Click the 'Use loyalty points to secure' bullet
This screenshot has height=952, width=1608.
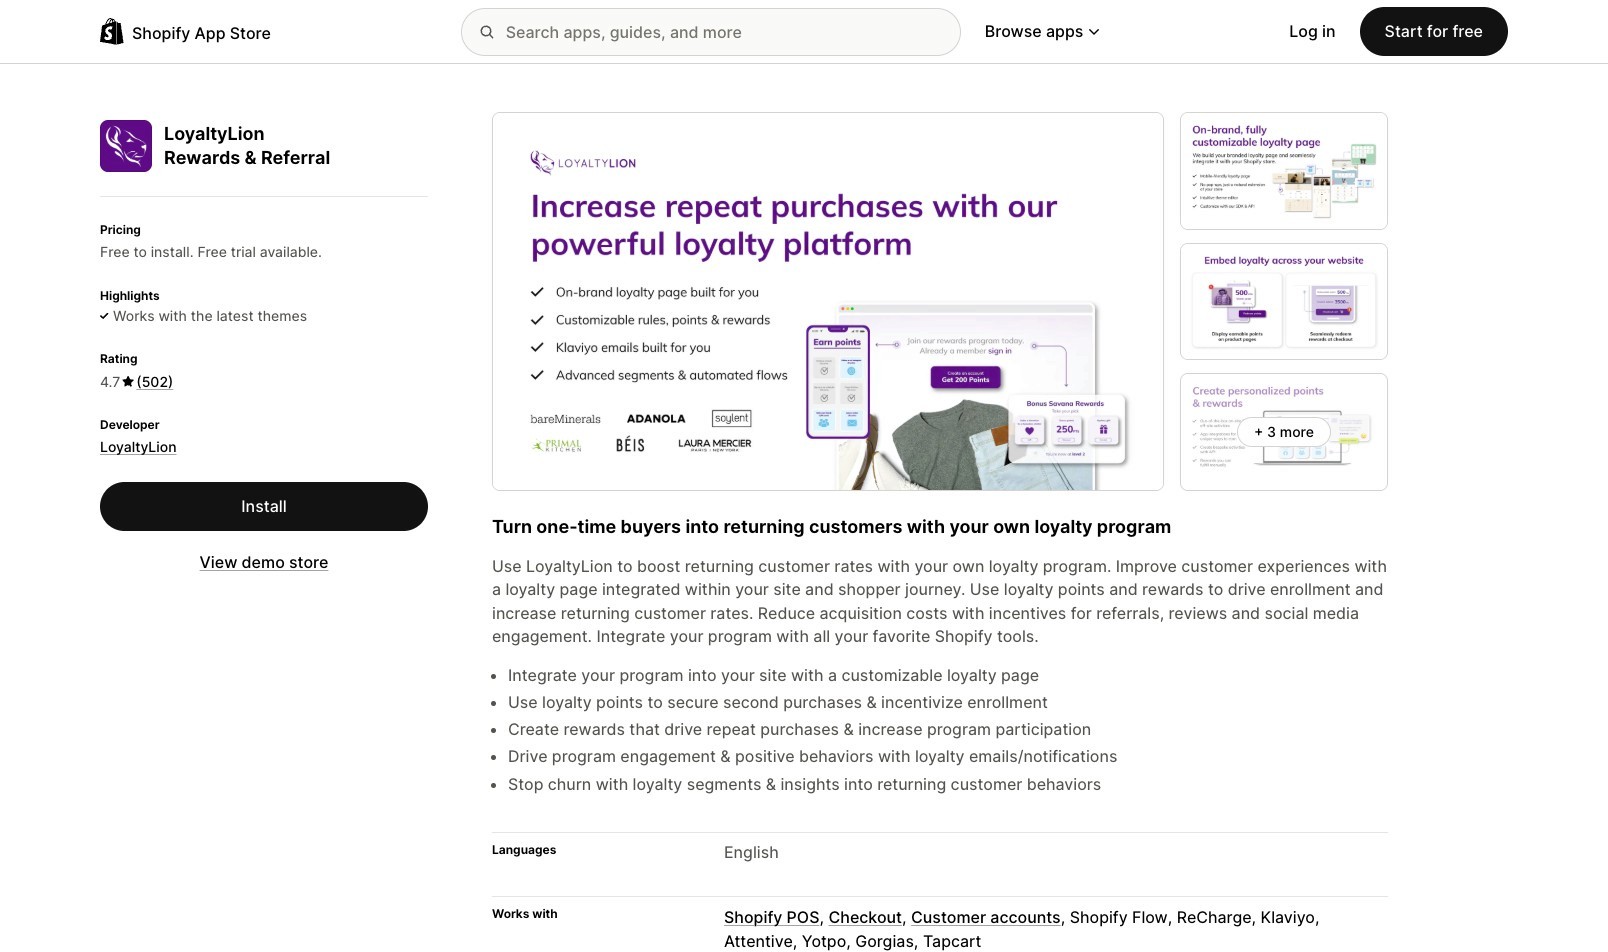(778, 703)
